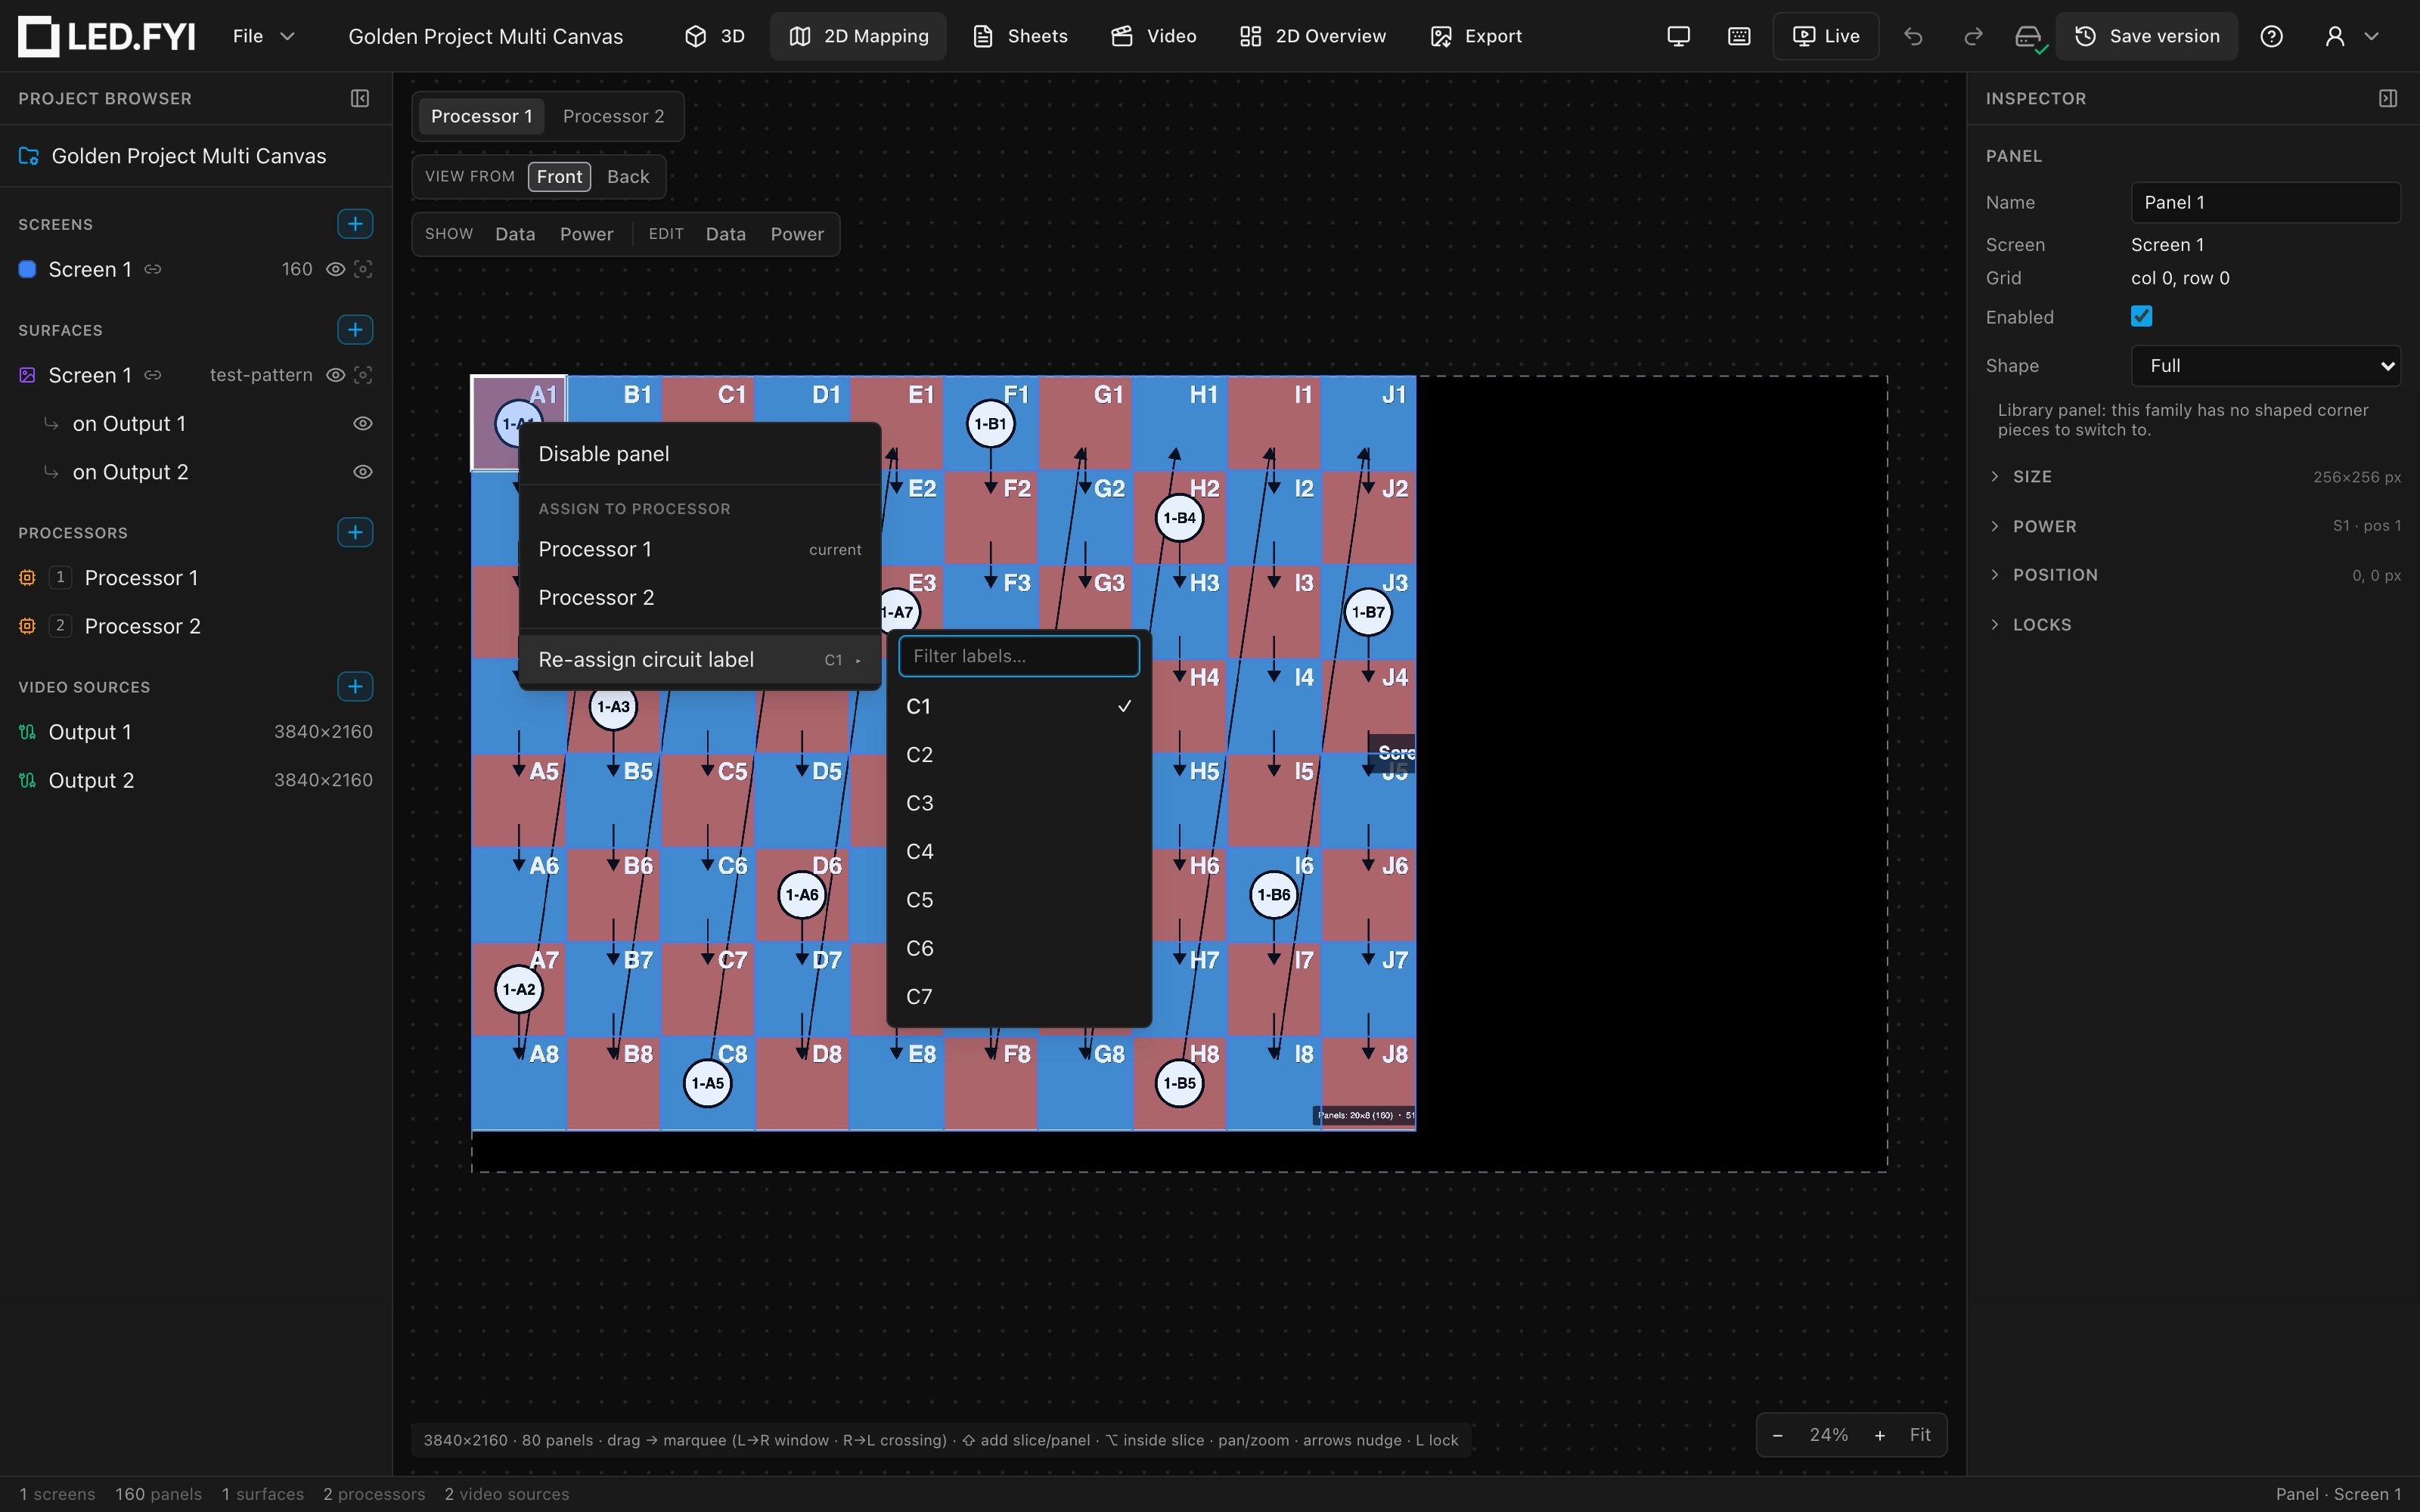Collapse the Project Browser panel icon

coord(360,98)
